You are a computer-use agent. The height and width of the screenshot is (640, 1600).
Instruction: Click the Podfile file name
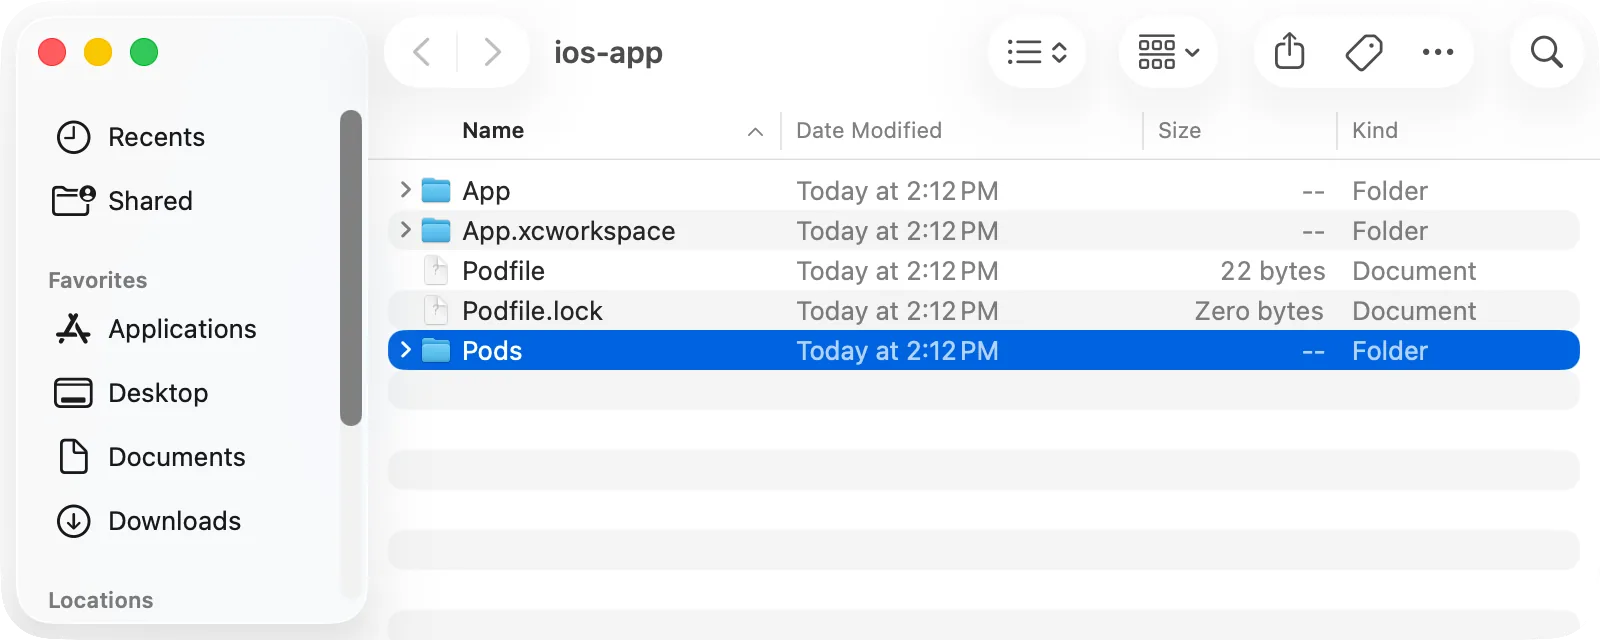click(503, 271)
